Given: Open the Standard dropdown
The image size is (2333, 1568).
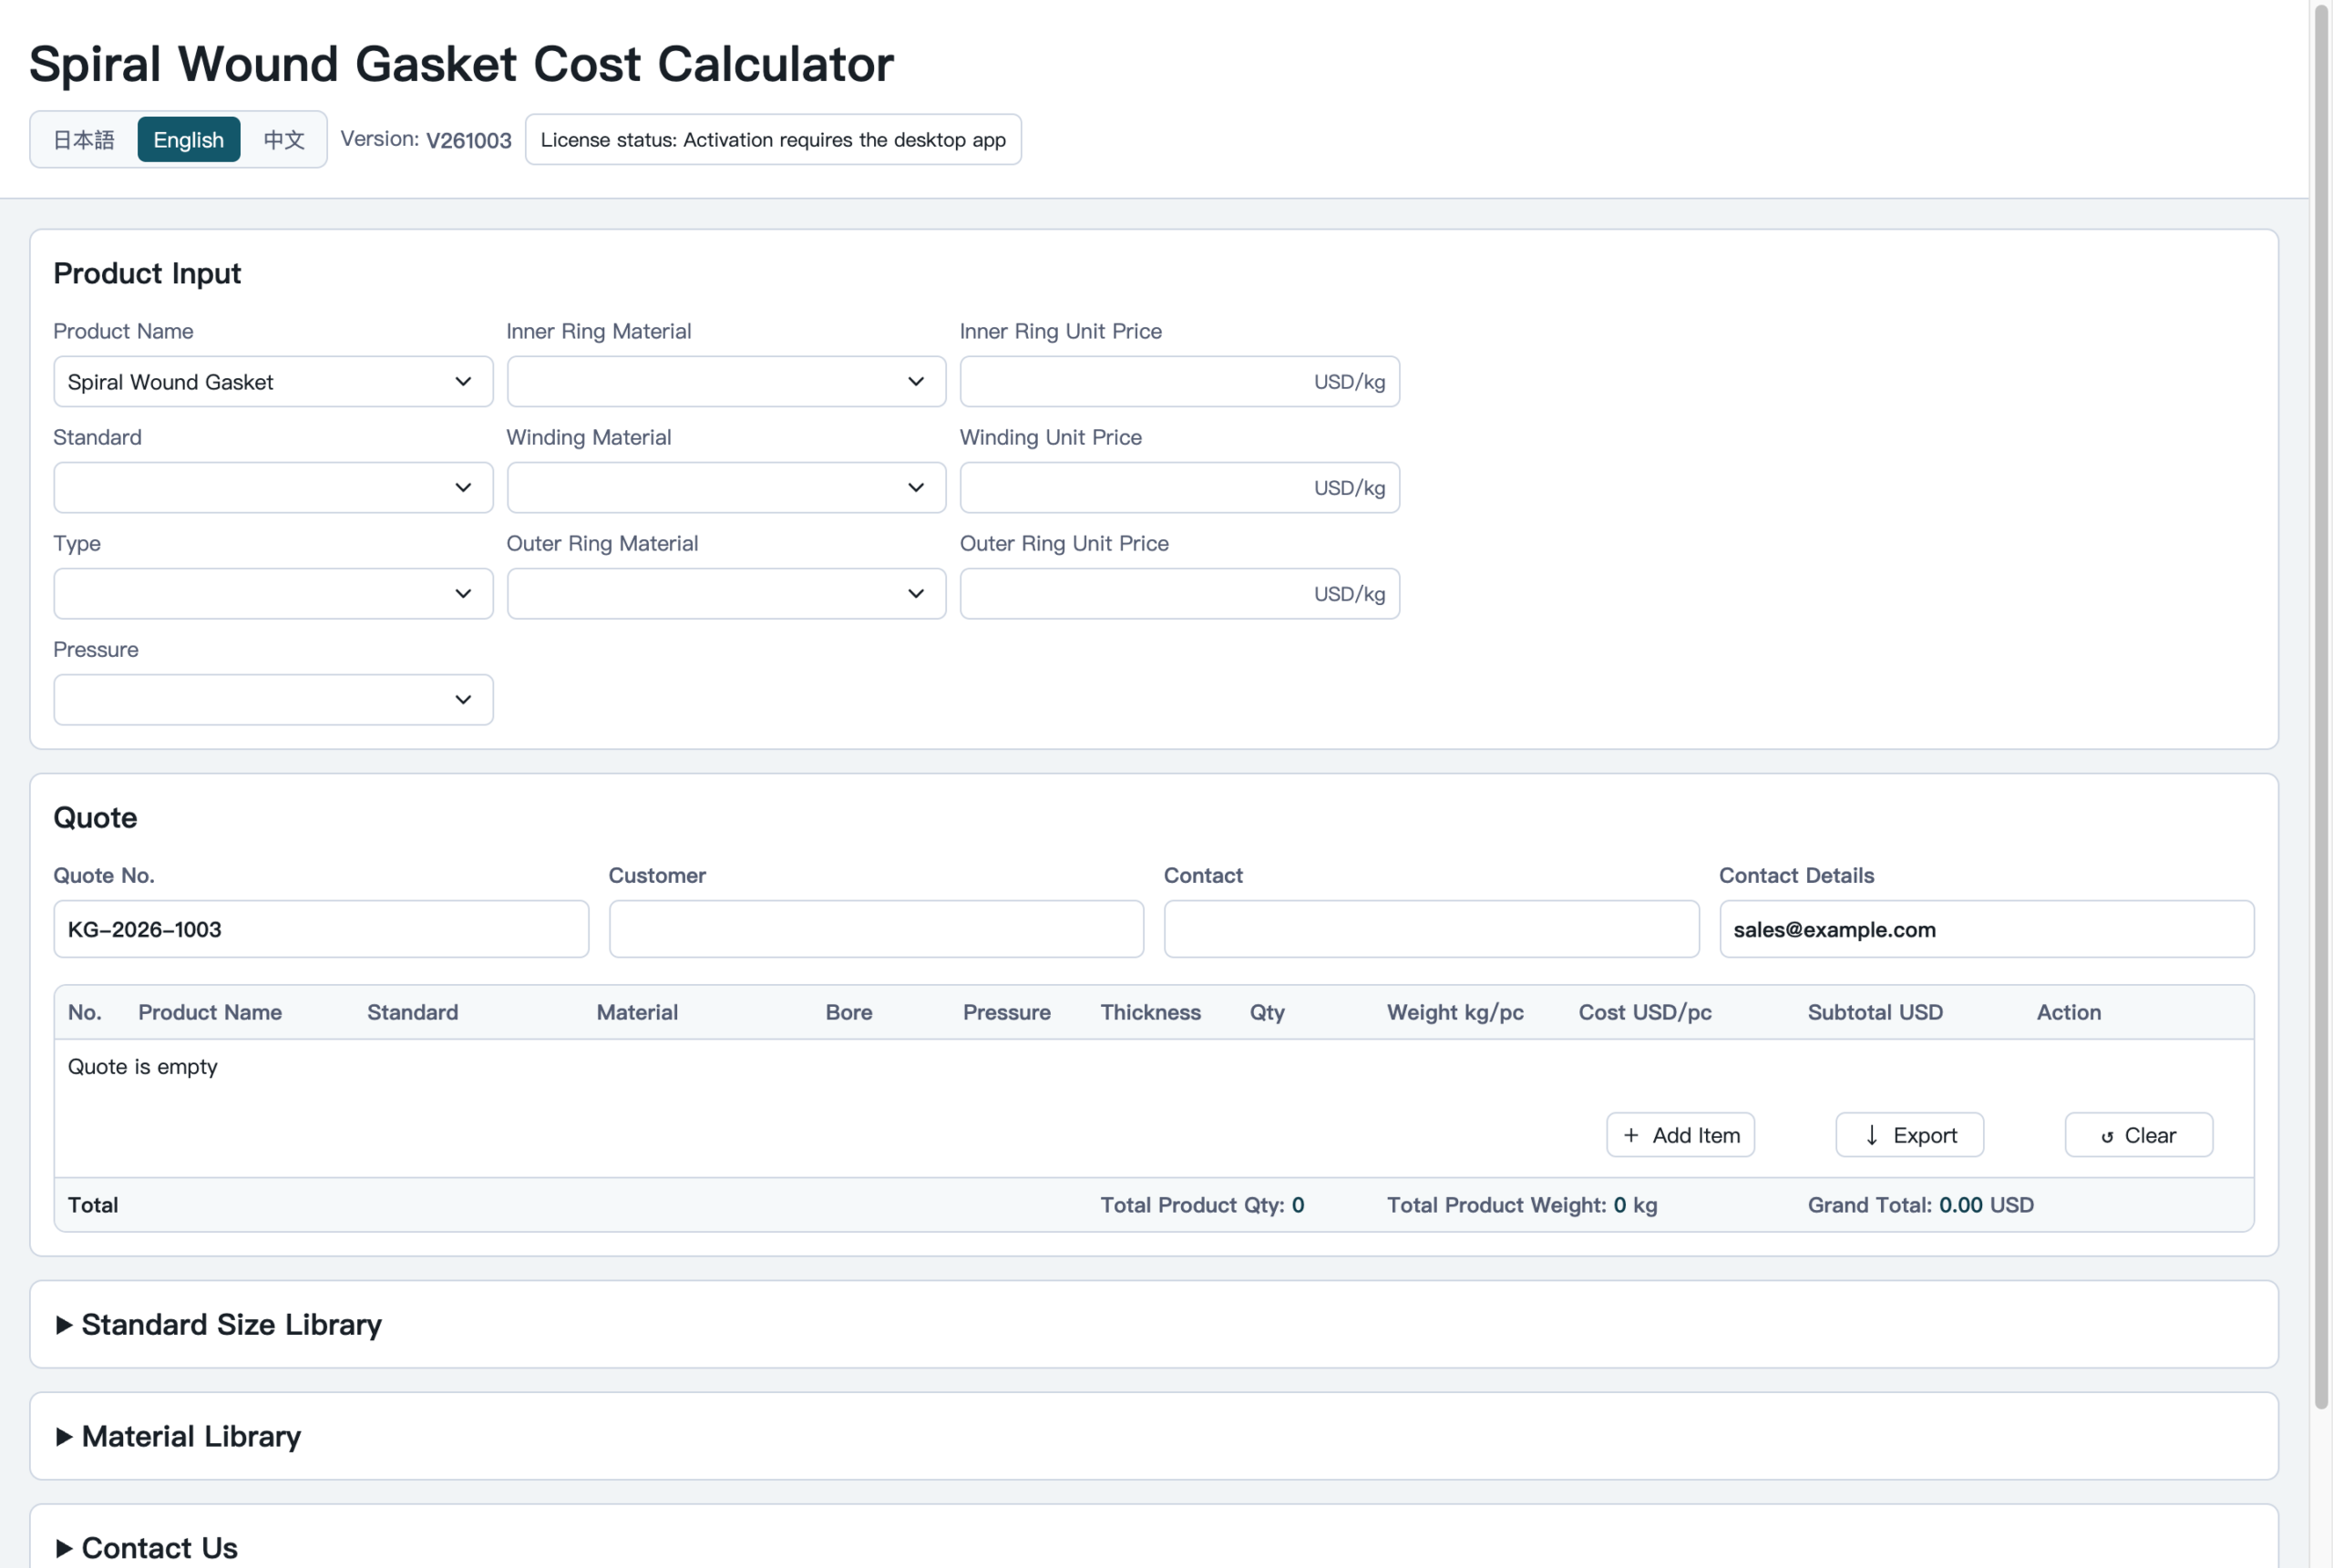Looking at the screenshot, I should pyautogui.click(x=273, y=488).
